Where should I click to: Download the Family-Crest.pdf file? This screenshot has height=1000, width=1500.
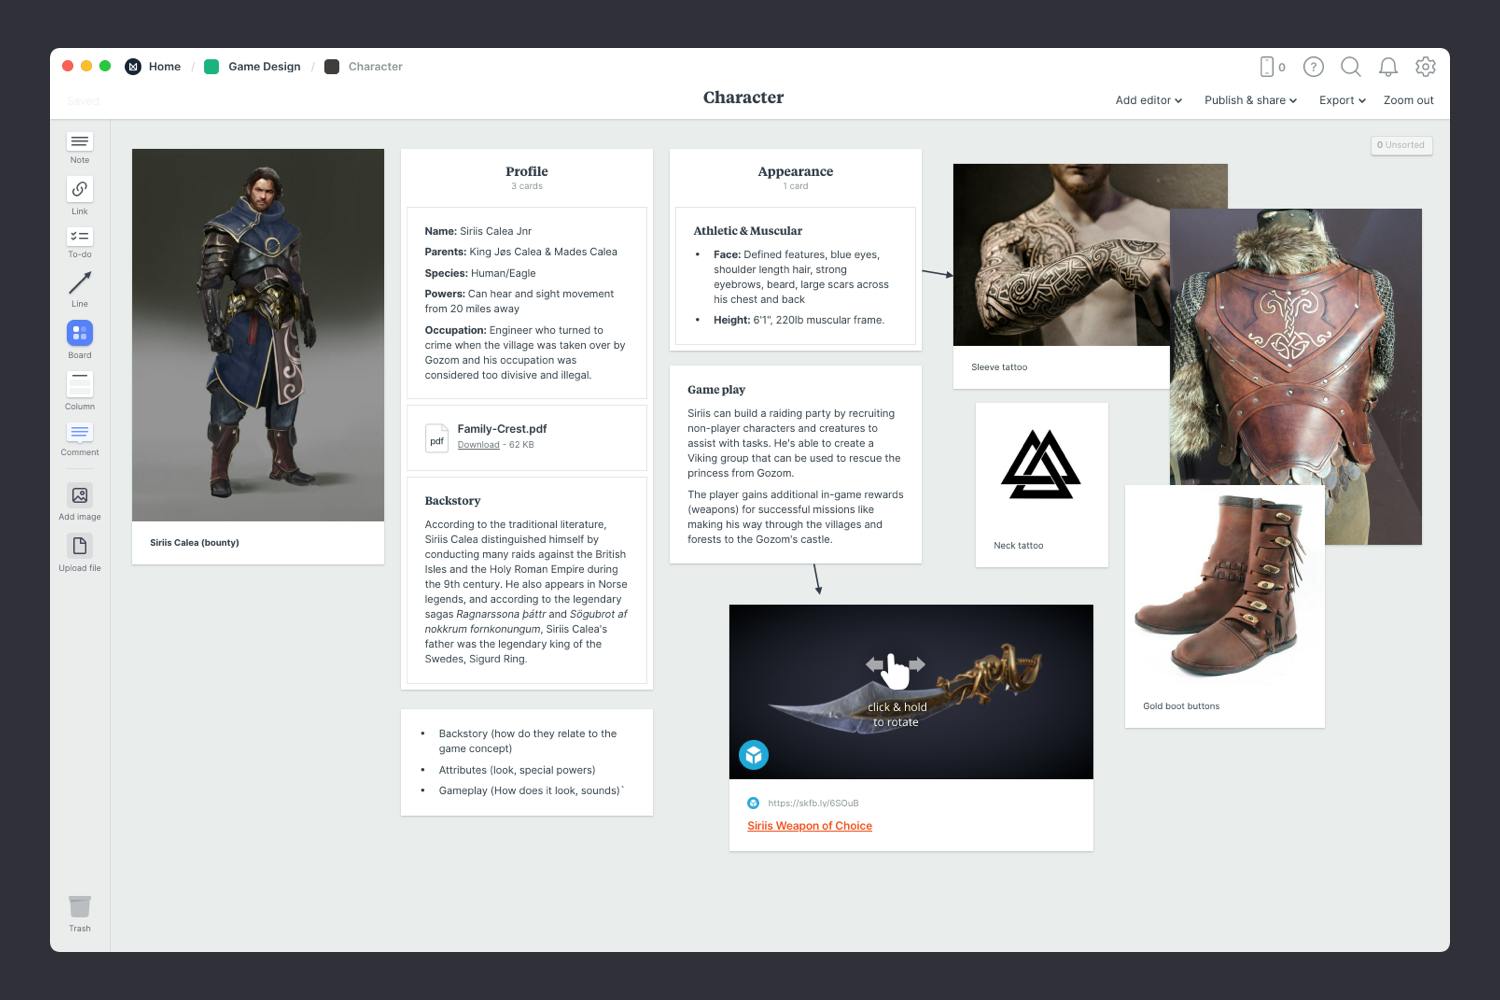coord(478,445)
